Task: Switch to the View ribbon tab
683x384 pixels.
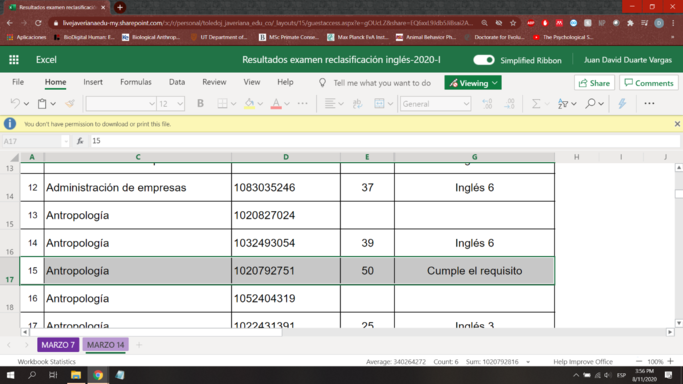Action: click(x=252, y=82)
